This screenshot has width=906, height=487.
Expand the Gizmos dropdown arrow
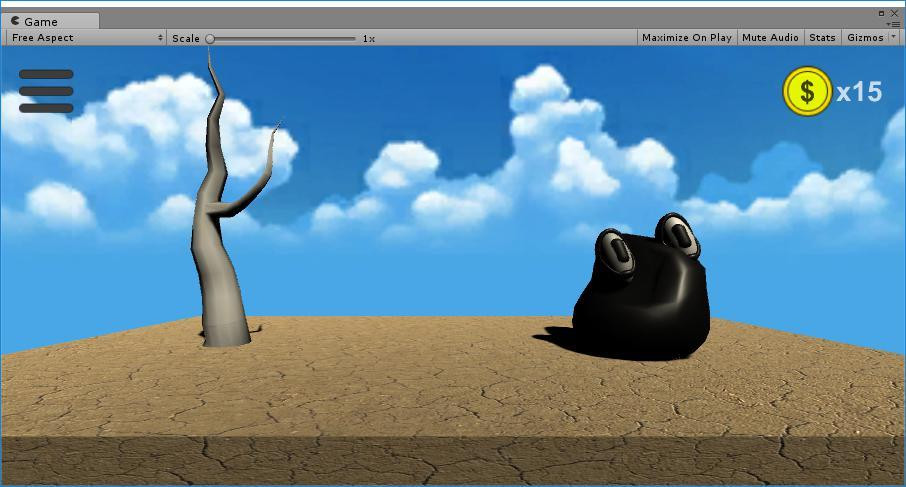click(x=894, y=37)
